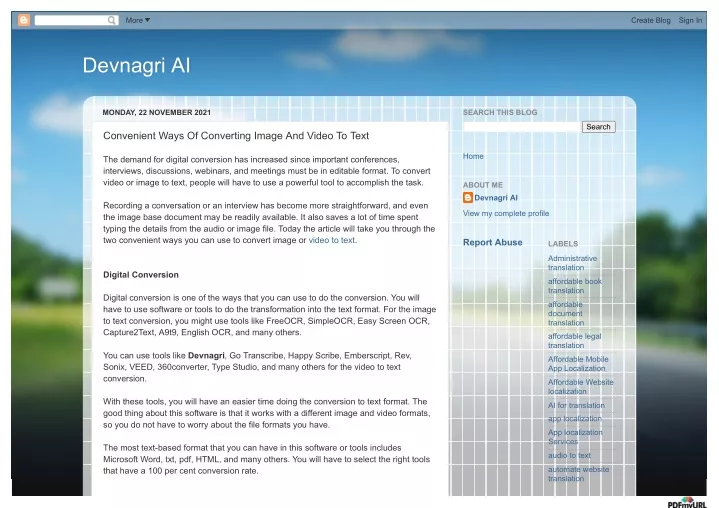
Task: Click the ABOUT ME heading
Action: tap(482, 185)
